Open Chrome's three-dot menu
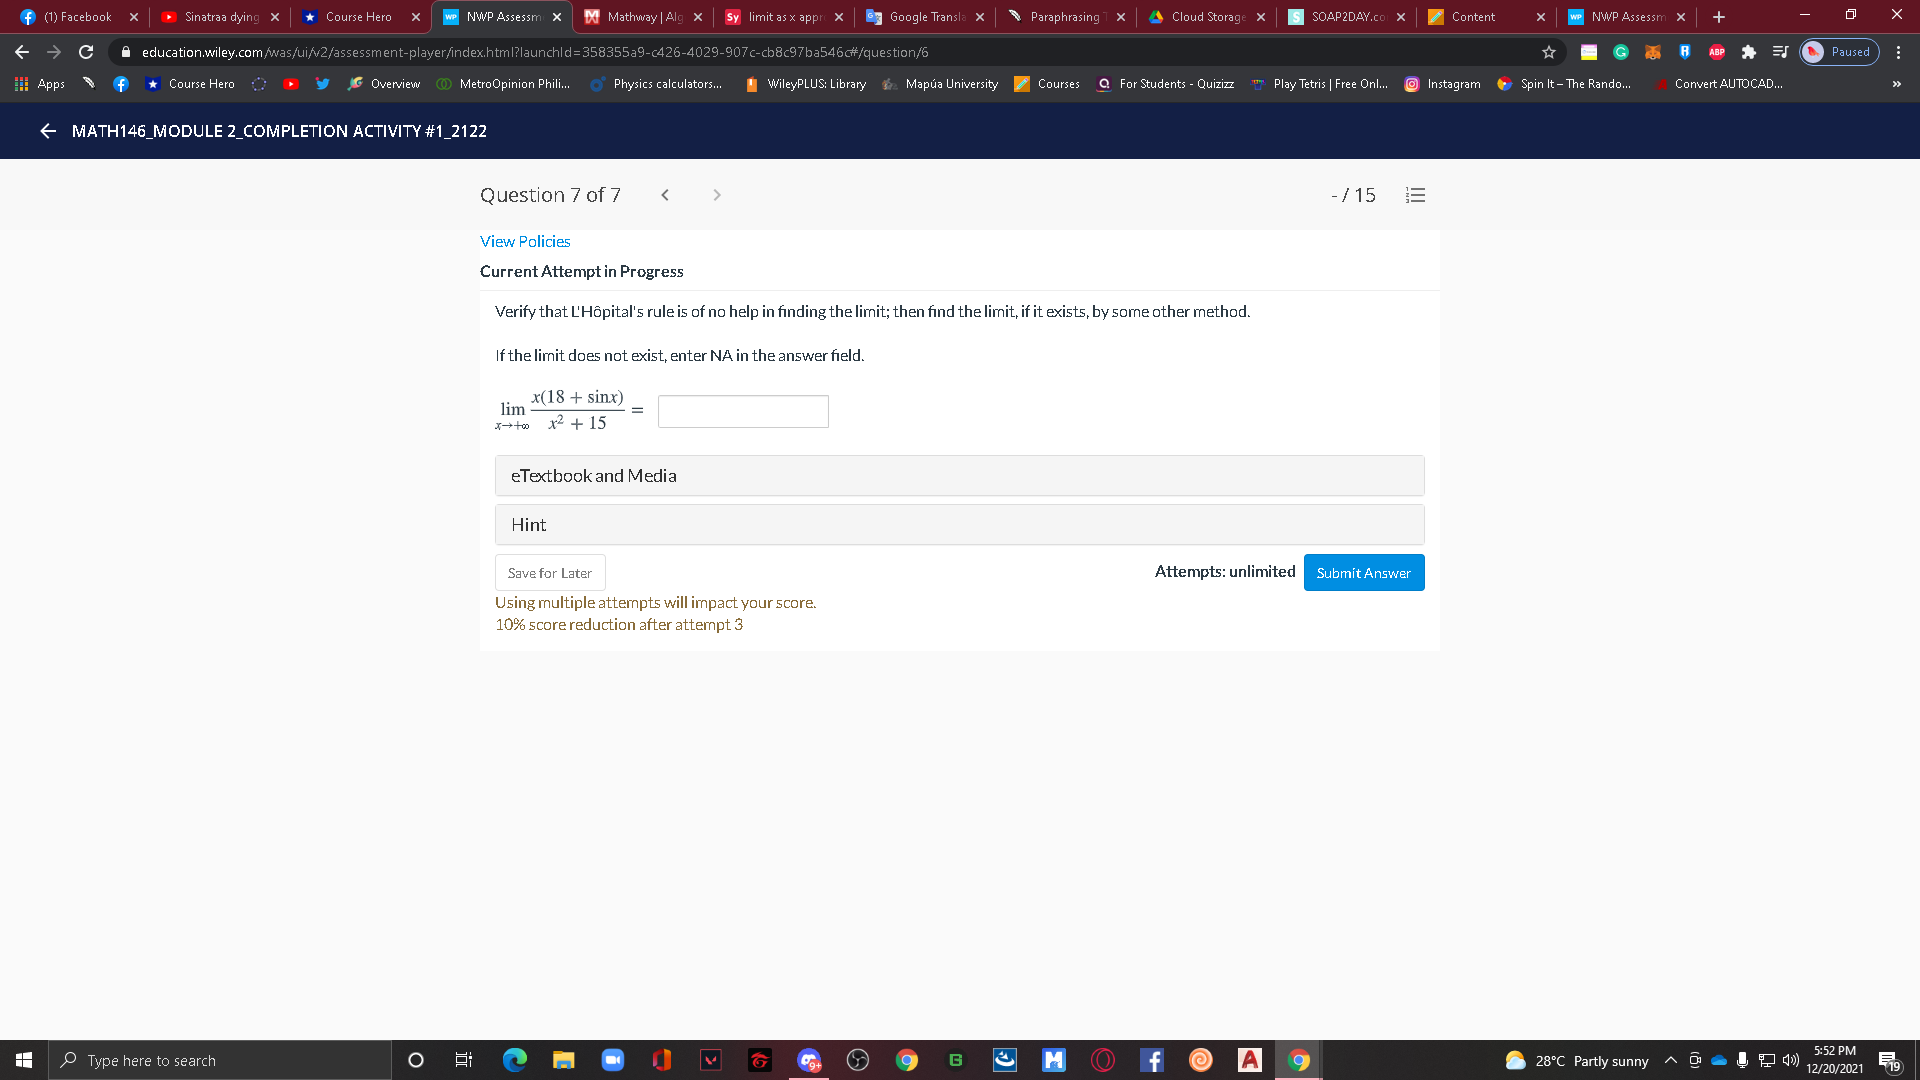The width and height of the screenshot is (1920, 1080). point(1898,52)
